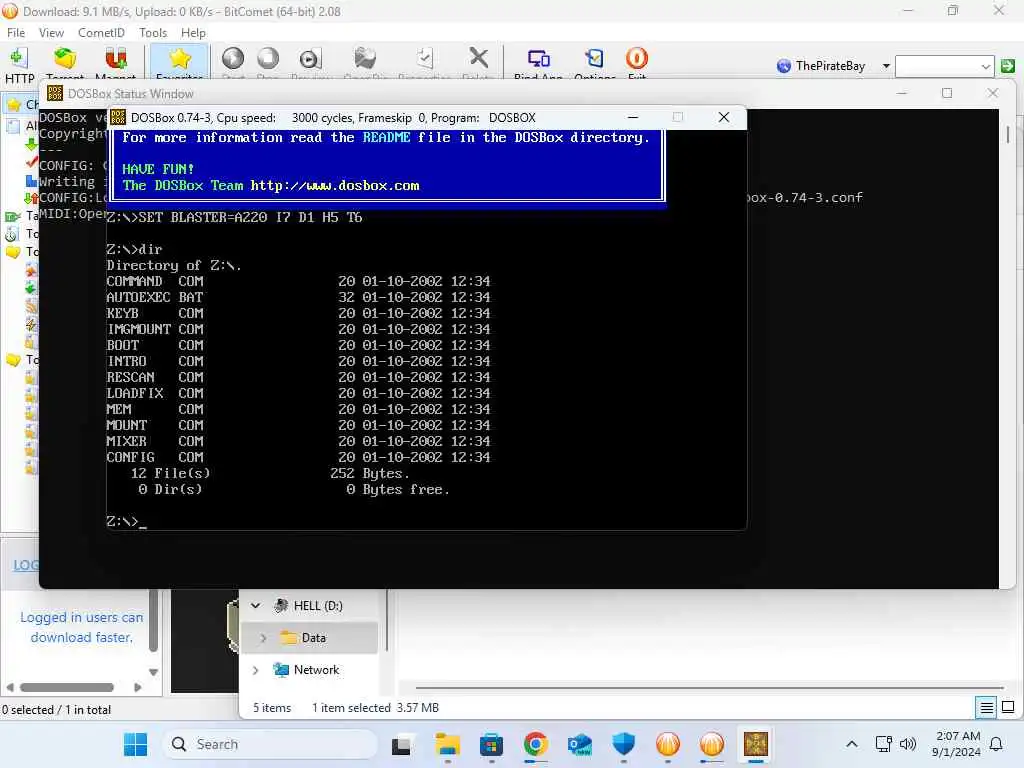Viewport: 1024px width, 768px height.
Task: Click scroll-right arrow in BitComet left panel
Action: pos(137,687)
